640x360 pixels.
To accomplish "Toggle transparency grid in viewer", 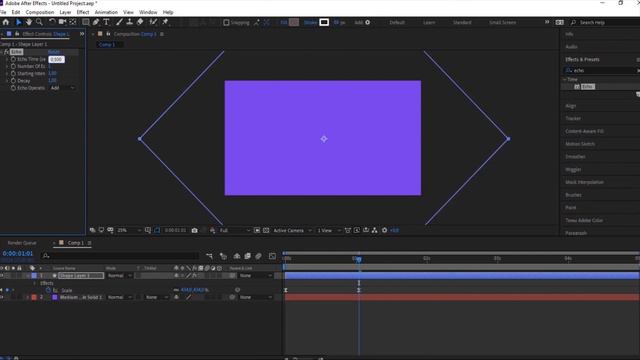I will point(266,231).
